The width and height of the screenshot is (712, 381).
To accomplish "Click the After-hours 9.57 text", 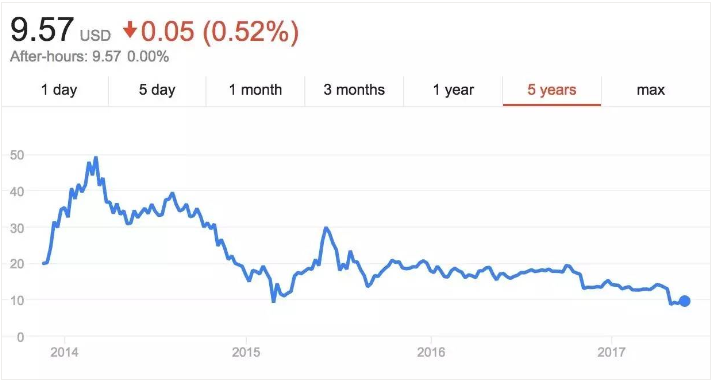I will coord(65,57).
